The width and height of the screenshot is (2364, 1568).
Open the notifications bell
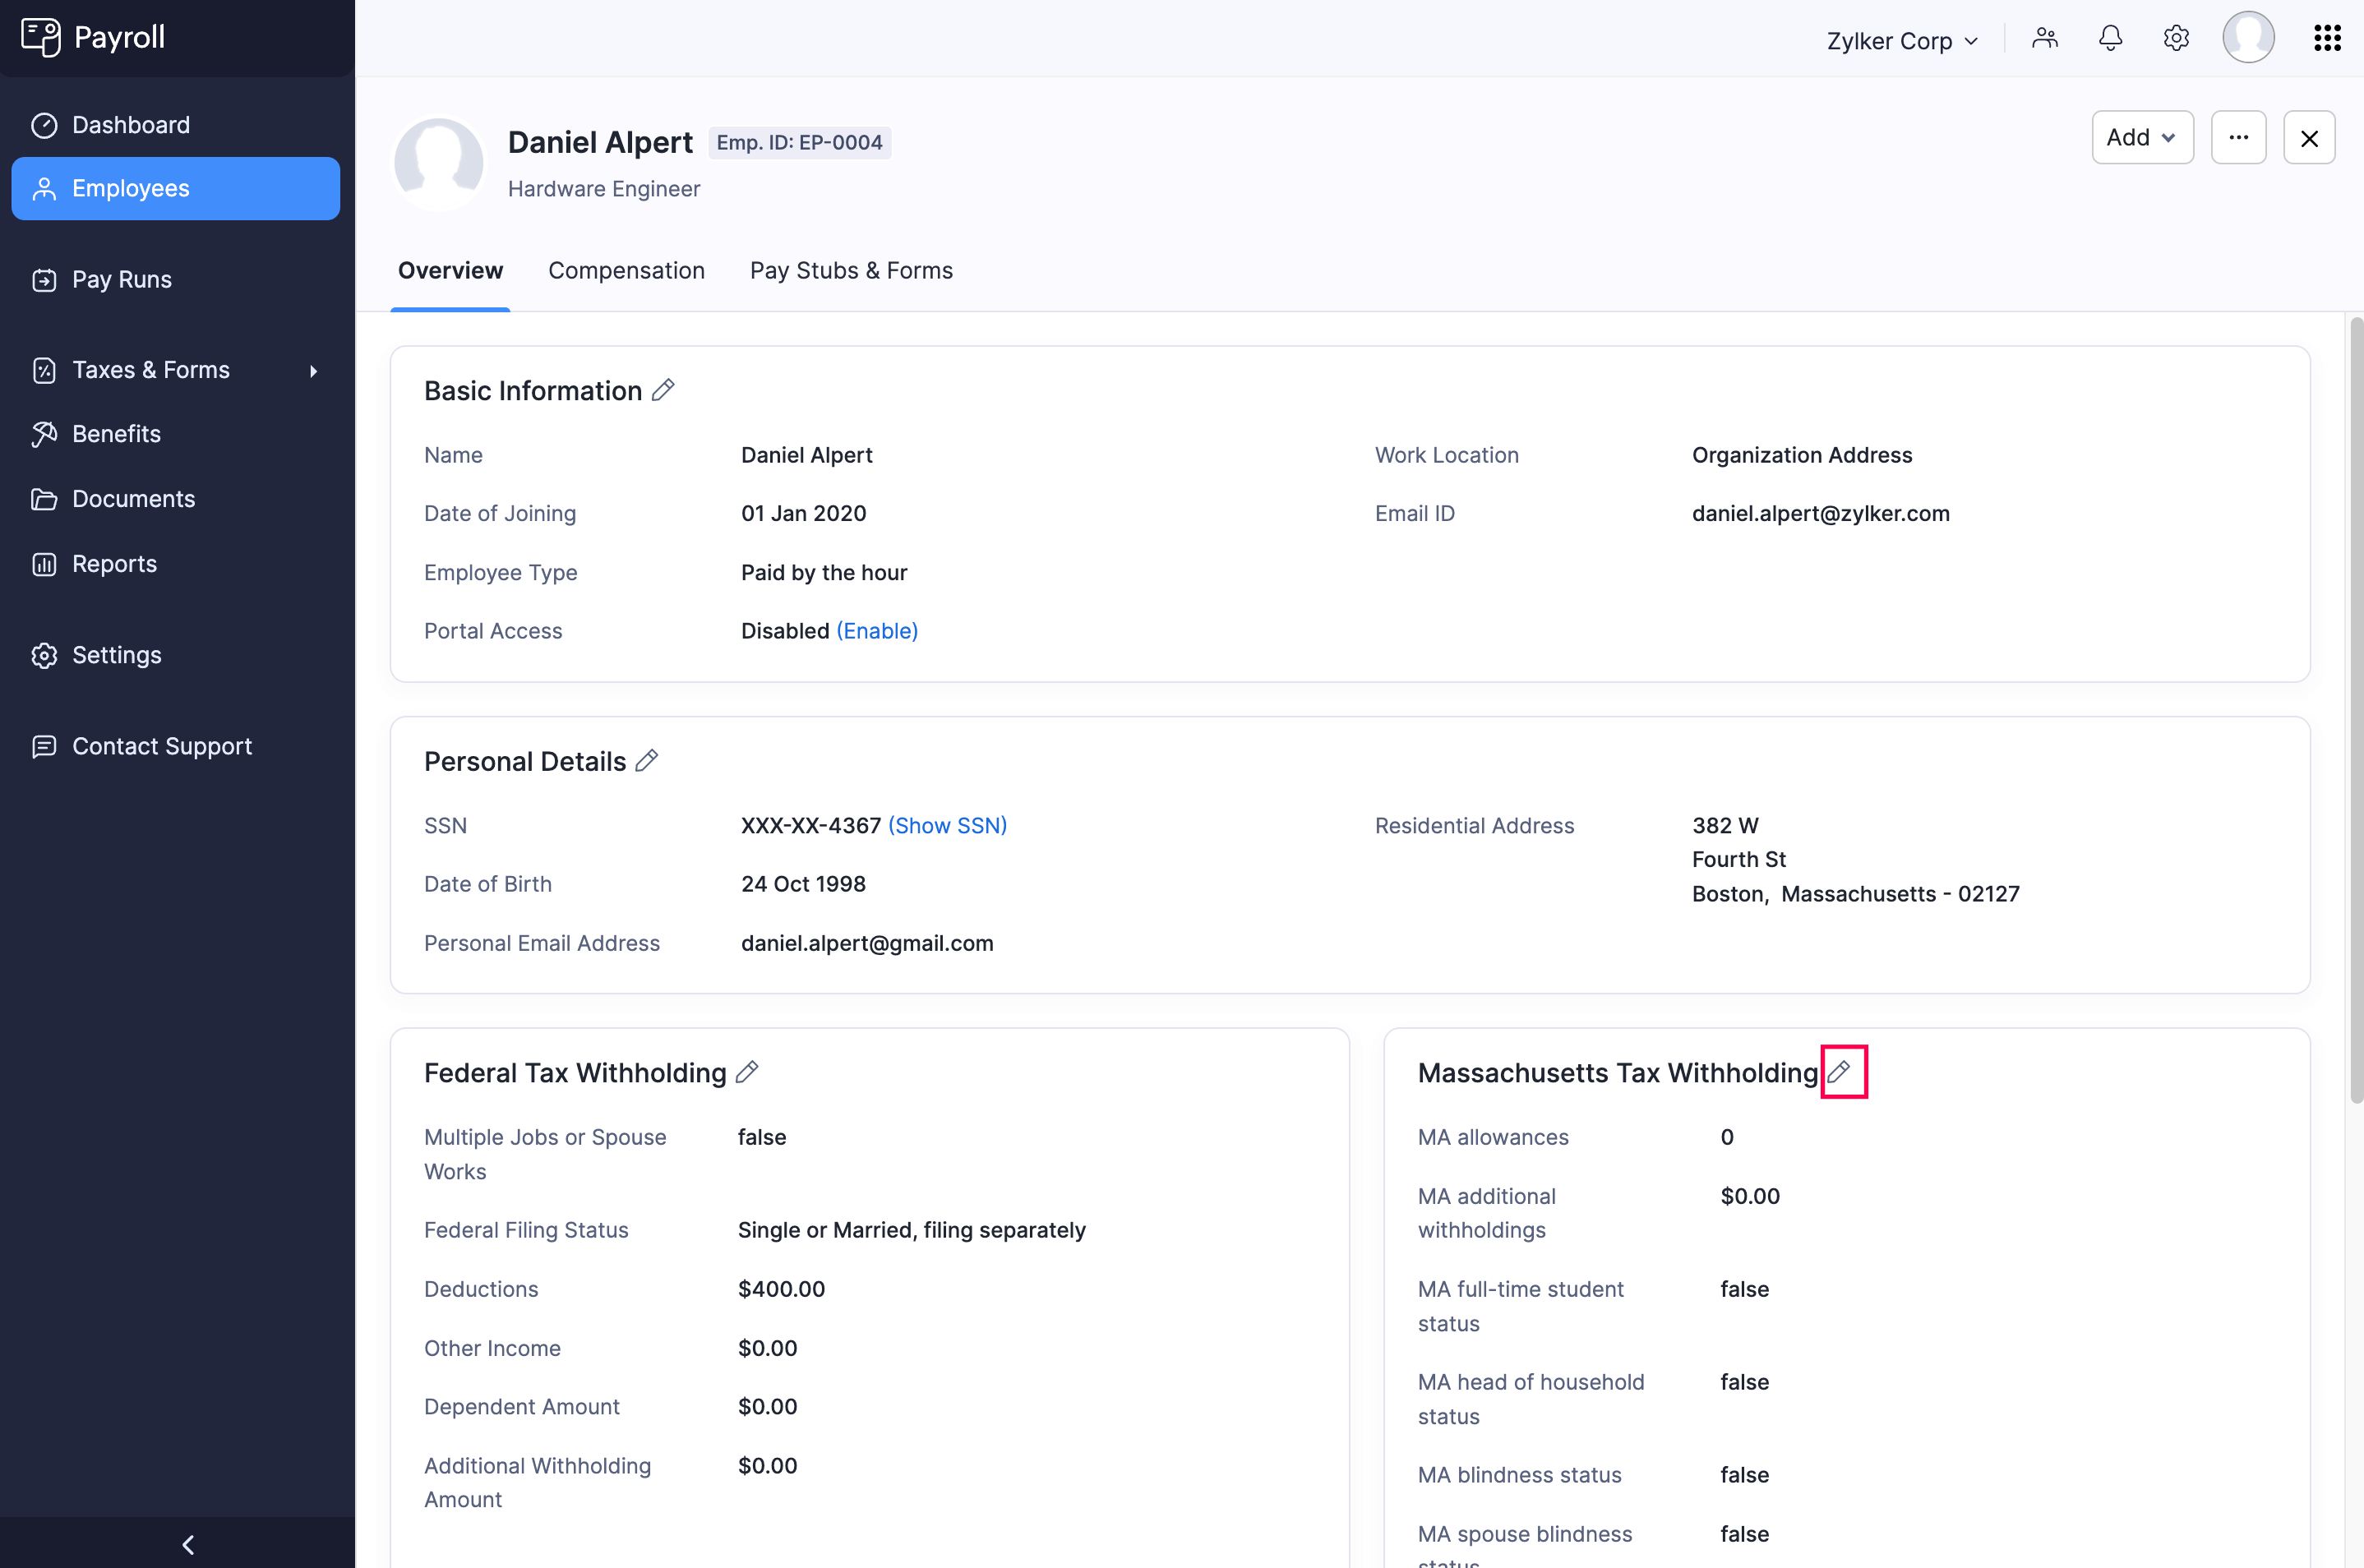2110,37
